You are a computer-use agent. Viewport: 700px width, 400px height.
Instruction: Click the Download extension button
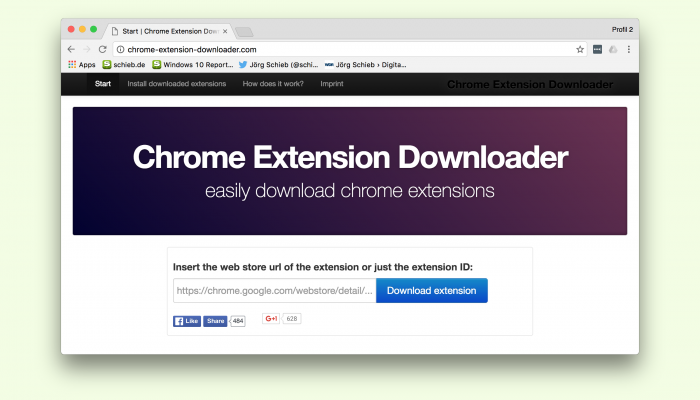click(x=432, y=291)
